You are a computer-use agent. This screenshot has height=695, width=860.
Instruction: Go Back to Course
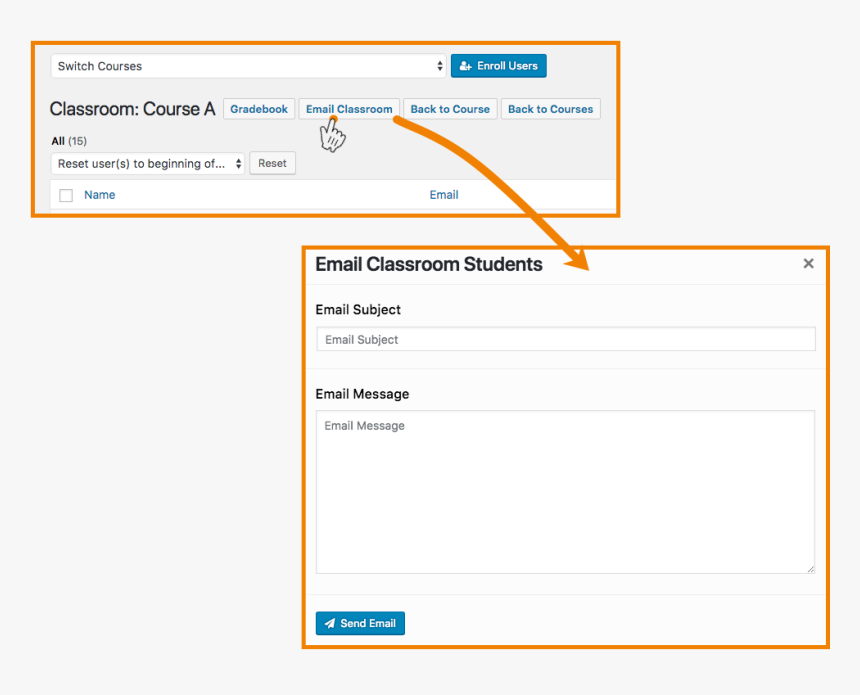point(450,109)
